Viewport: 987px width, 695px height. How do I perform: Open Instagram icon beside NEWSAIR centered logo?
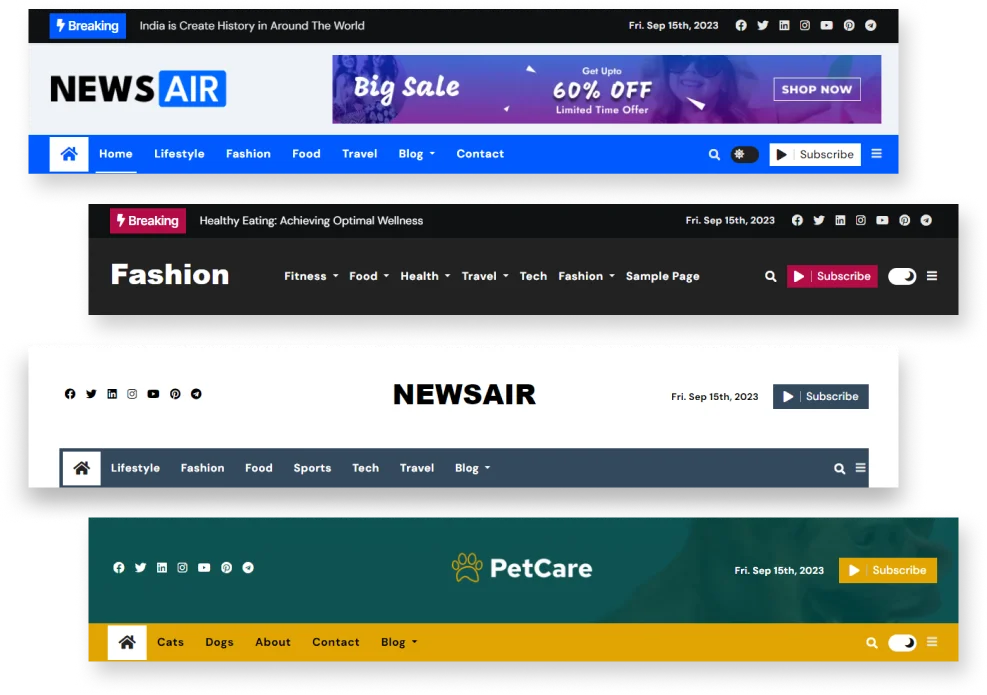pos(132,394)
